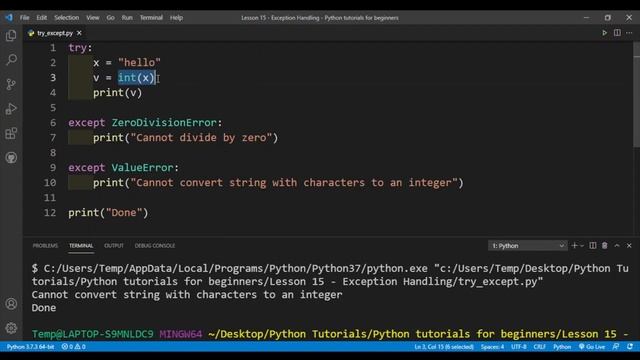Screen dimensions: 640x360
Task: Close the terminal panel
Action: coord(629,245)
